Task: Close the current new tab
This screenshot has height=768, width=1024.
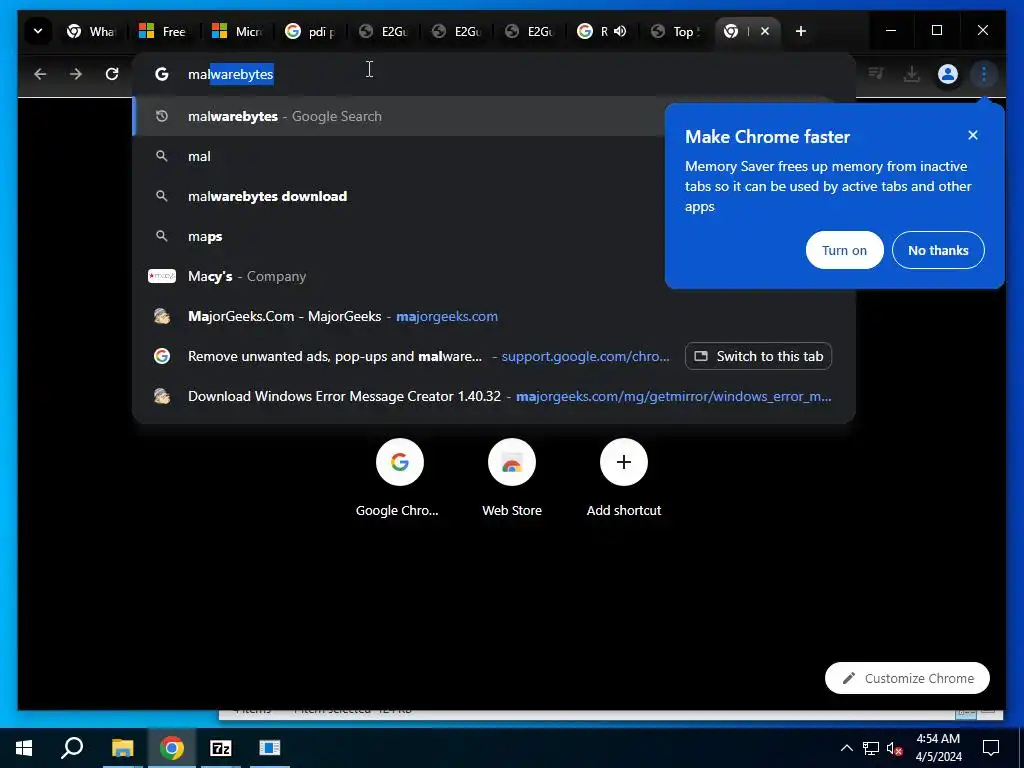Action: coord(765,31)
